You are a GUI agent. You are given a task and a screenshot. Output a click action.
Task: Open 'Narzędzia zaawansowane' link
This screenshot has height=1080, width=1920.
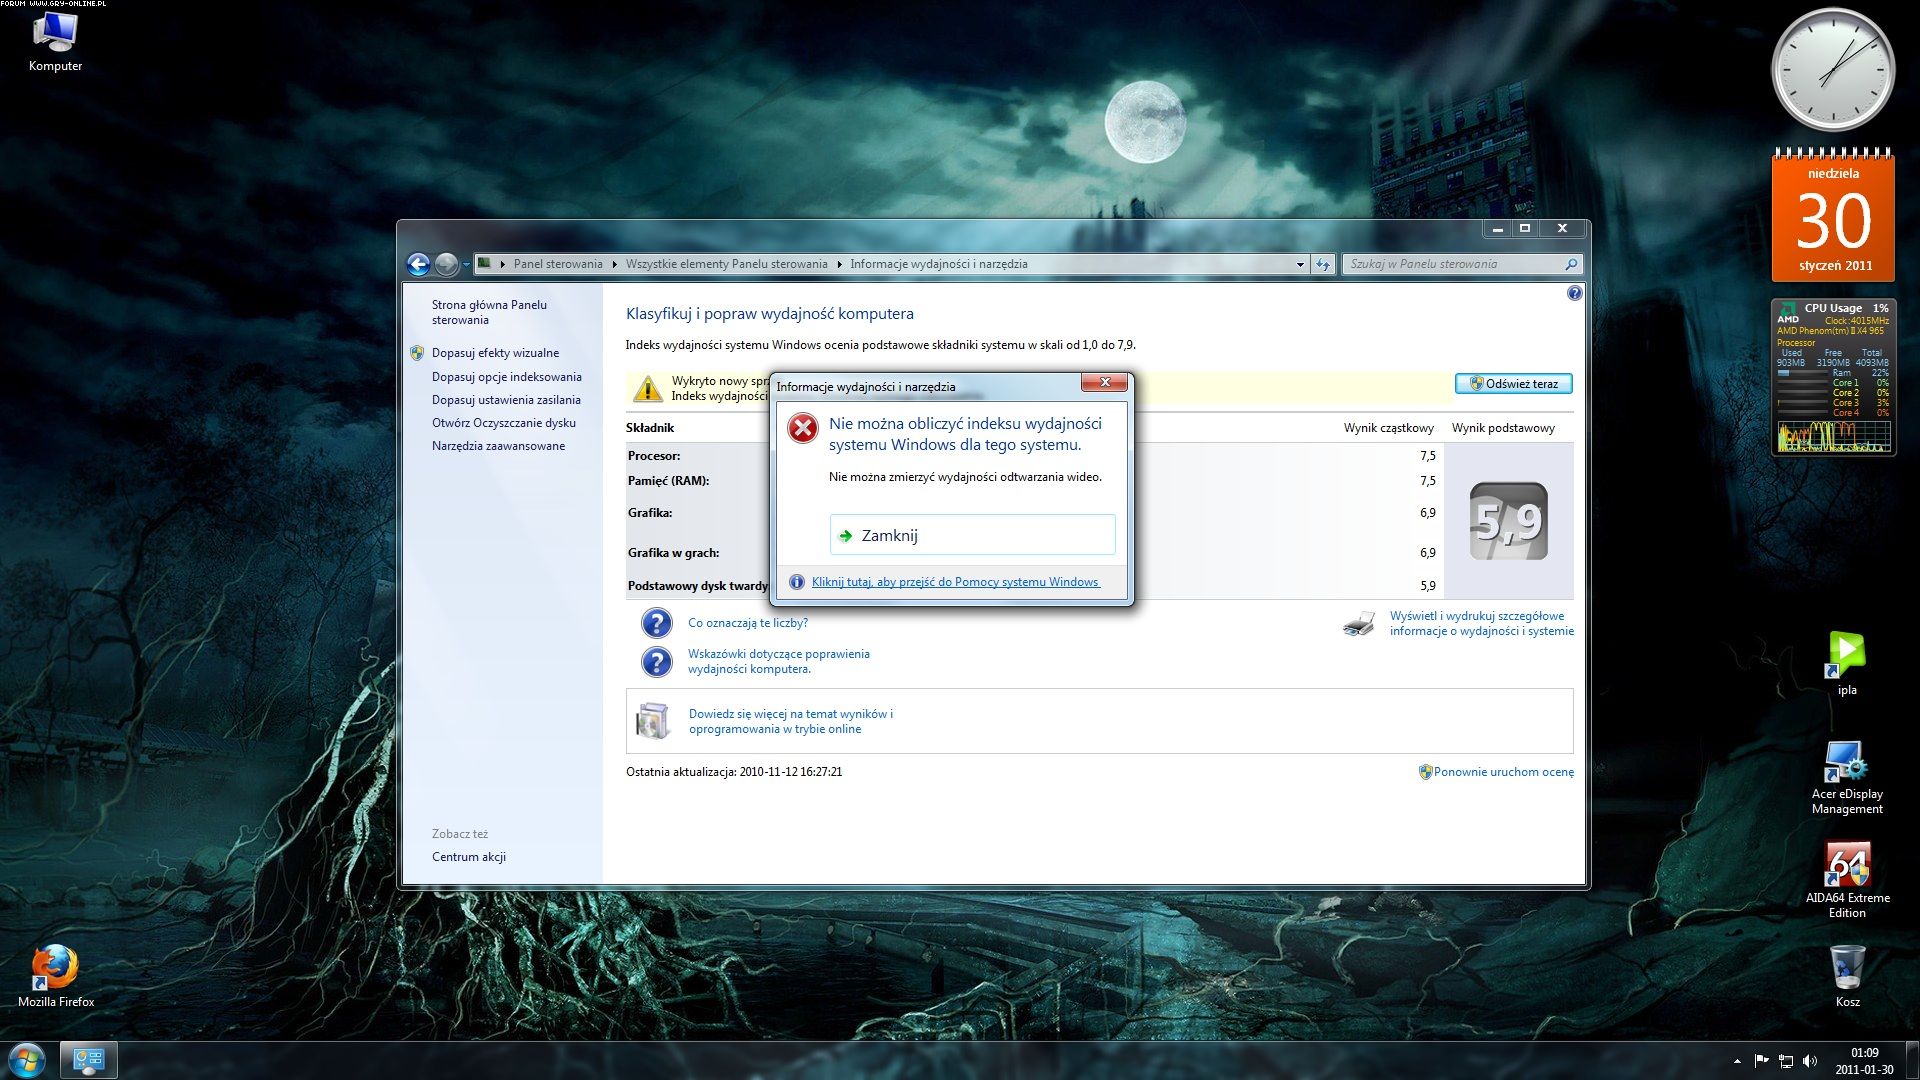point(498,446)
